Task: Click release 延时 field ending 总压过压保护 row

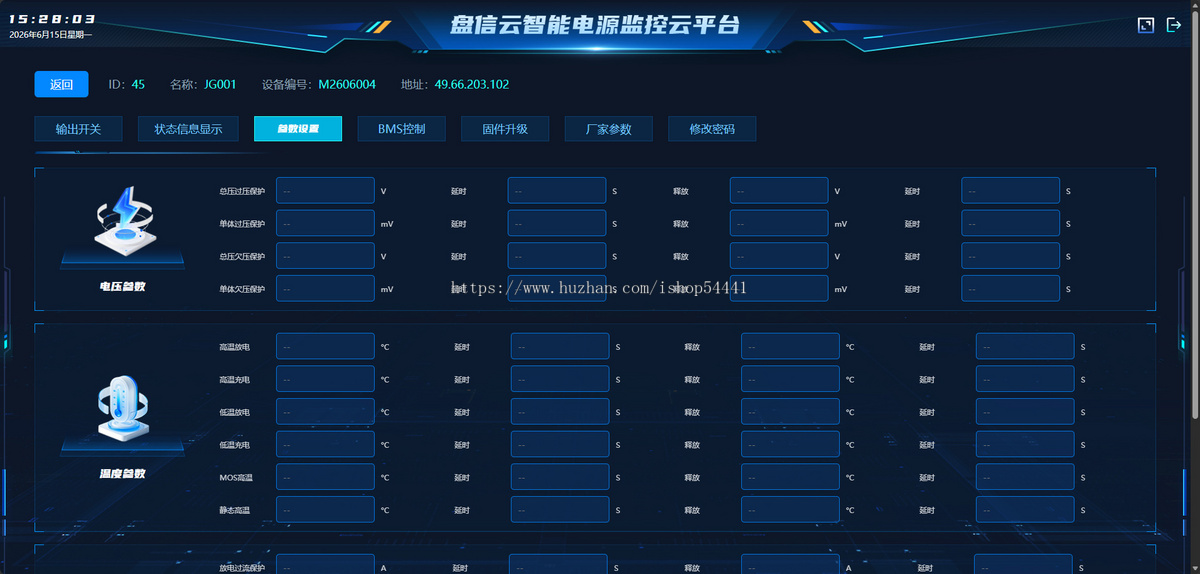Action: pyautogui.click(x=1011, y=190)
